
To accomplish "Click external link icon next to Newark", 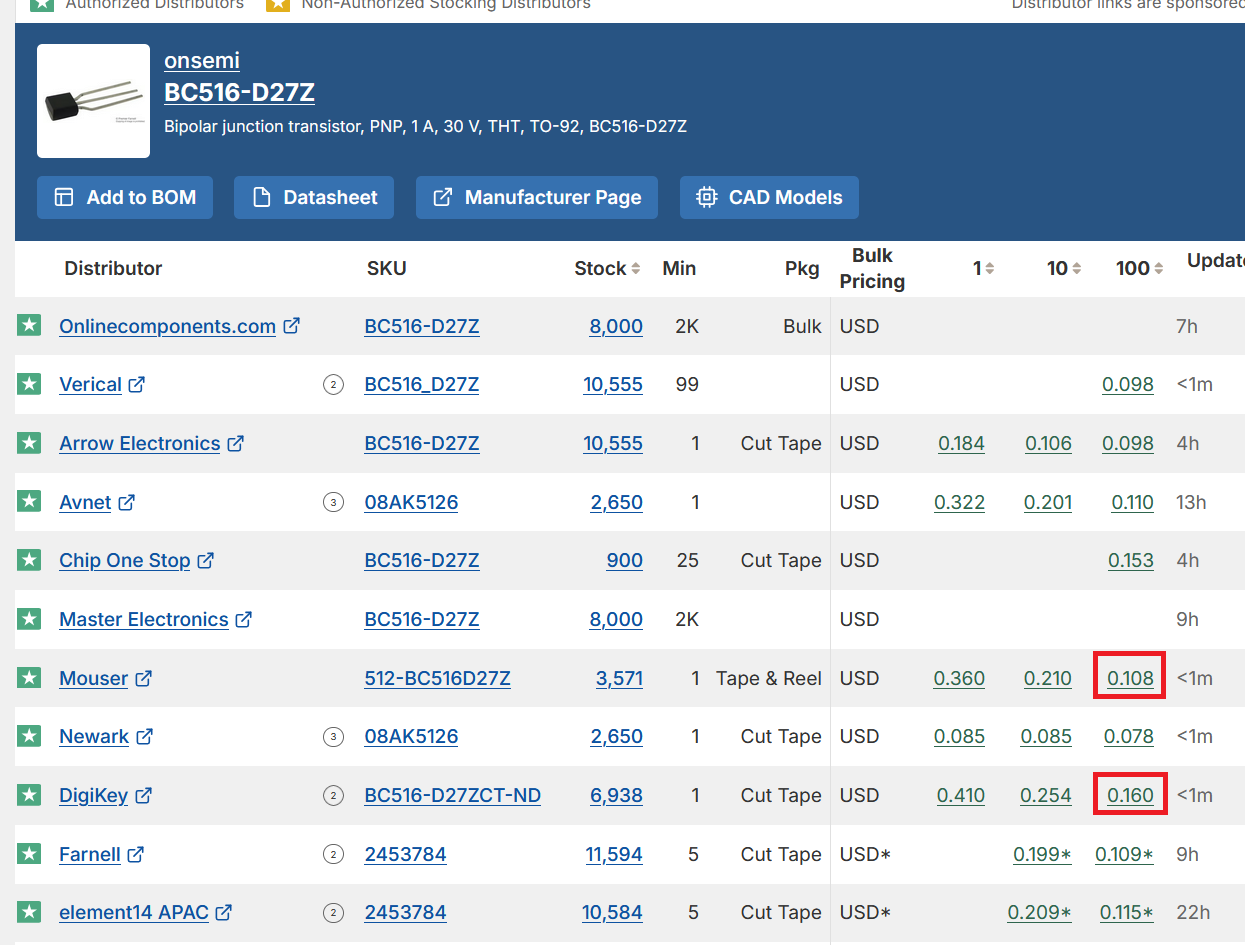I will point(144,736).
